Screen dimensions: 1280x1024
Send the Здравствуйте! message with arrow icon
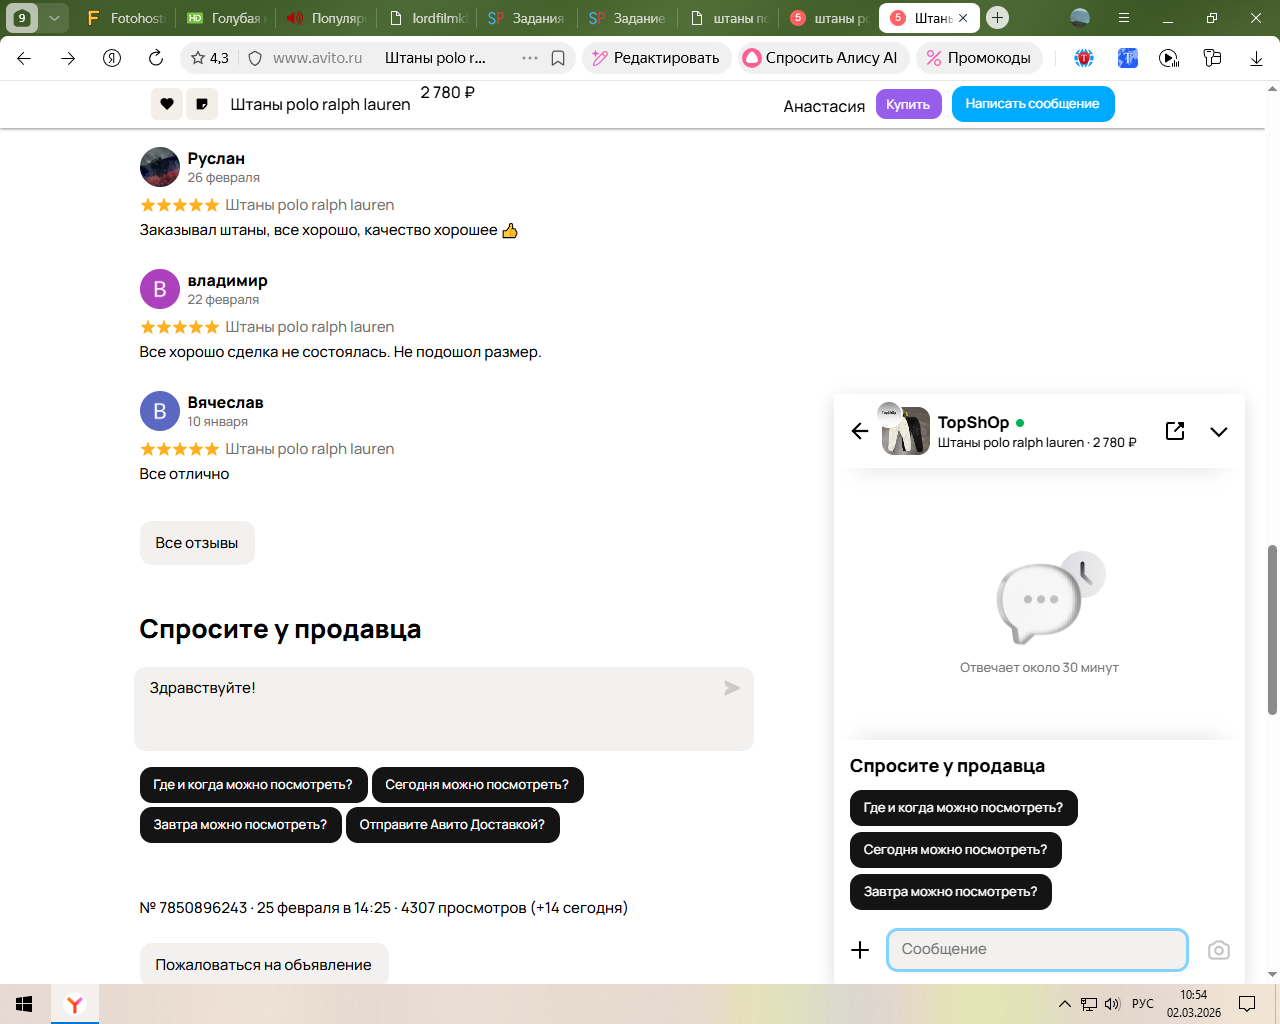(732, 688)
